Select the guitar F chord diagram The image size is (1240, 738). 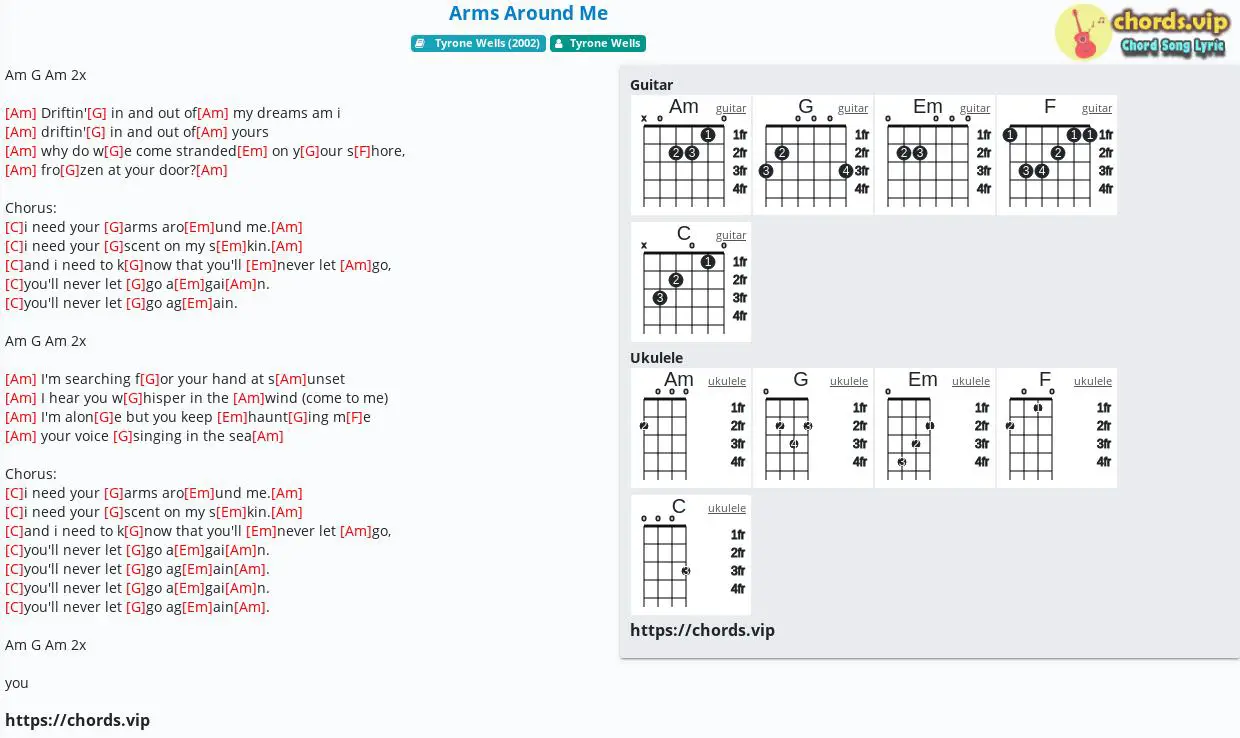pyautogui.click(x=1057, y=155)
